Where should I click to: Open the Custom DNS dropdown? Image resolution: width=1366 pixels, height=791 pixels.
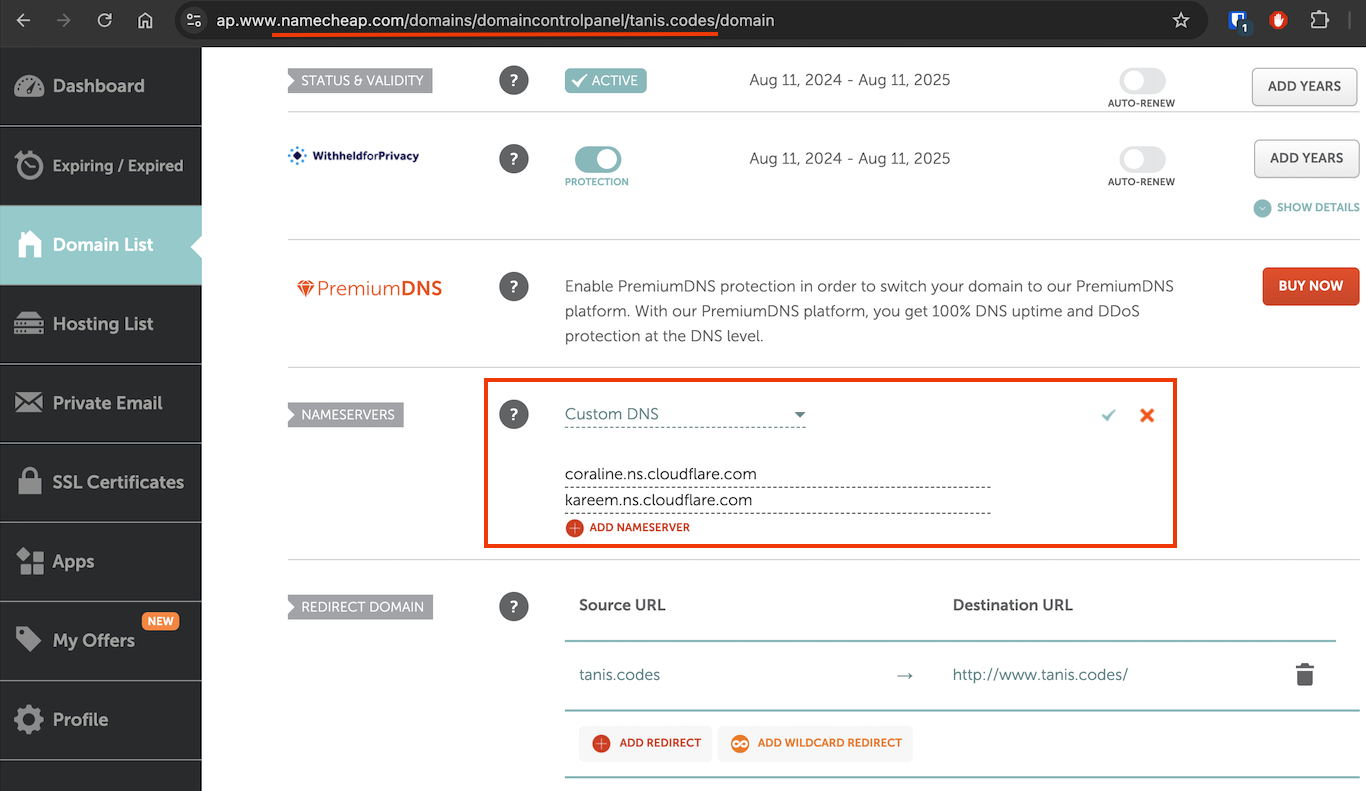point(684,413)
